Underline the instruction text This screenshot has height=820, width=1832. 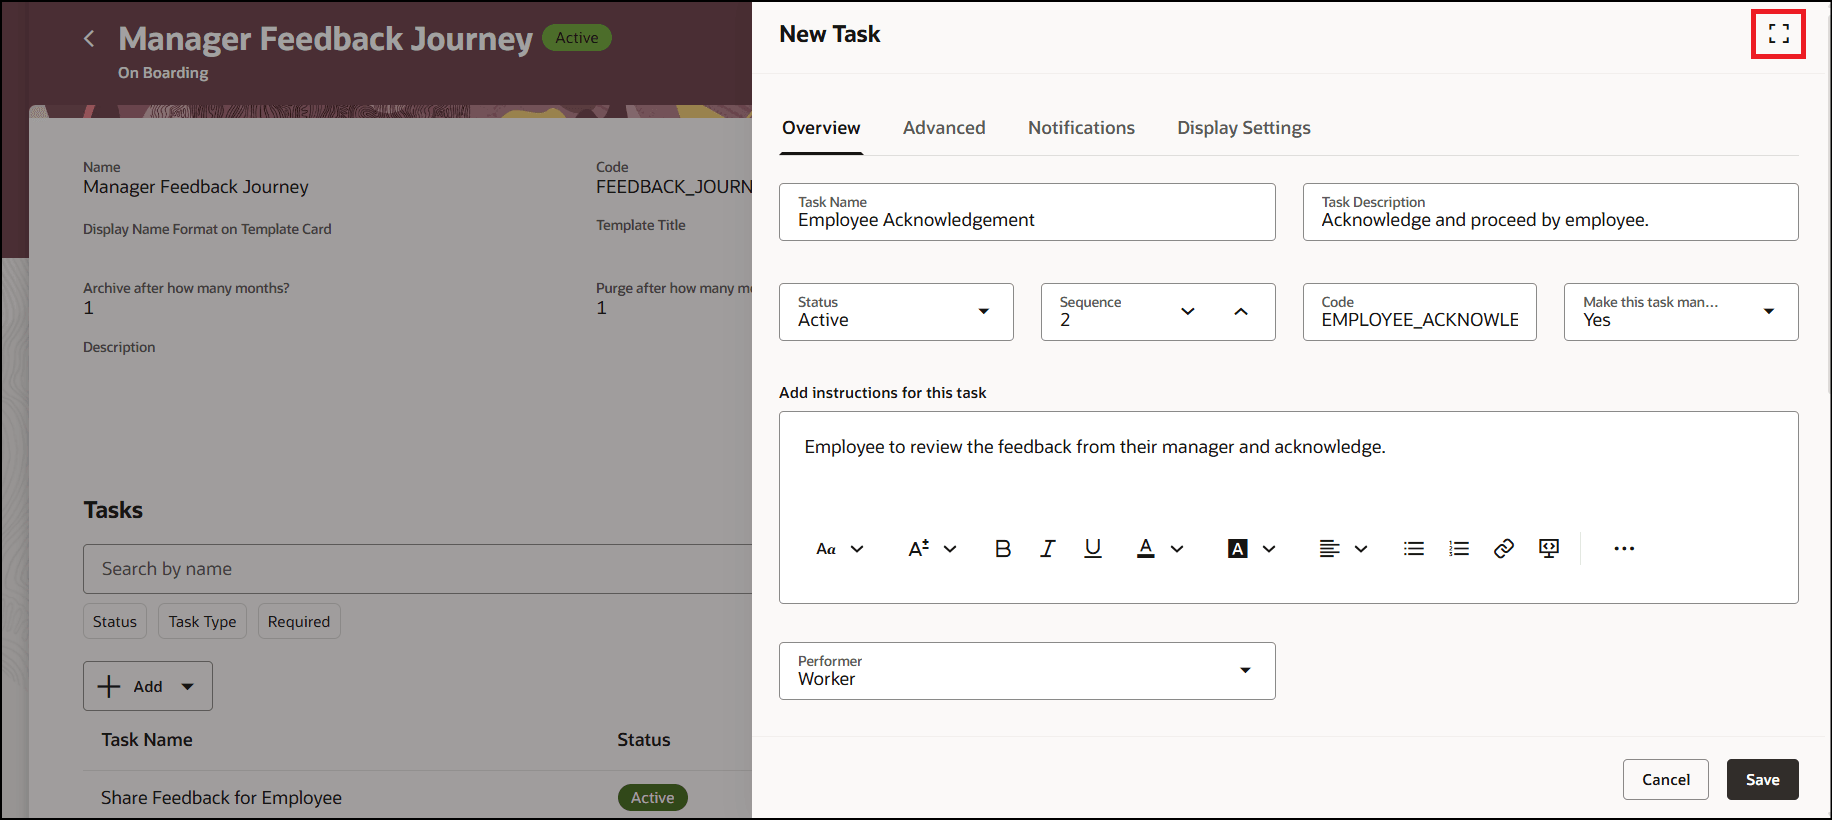click(1093, 548)
